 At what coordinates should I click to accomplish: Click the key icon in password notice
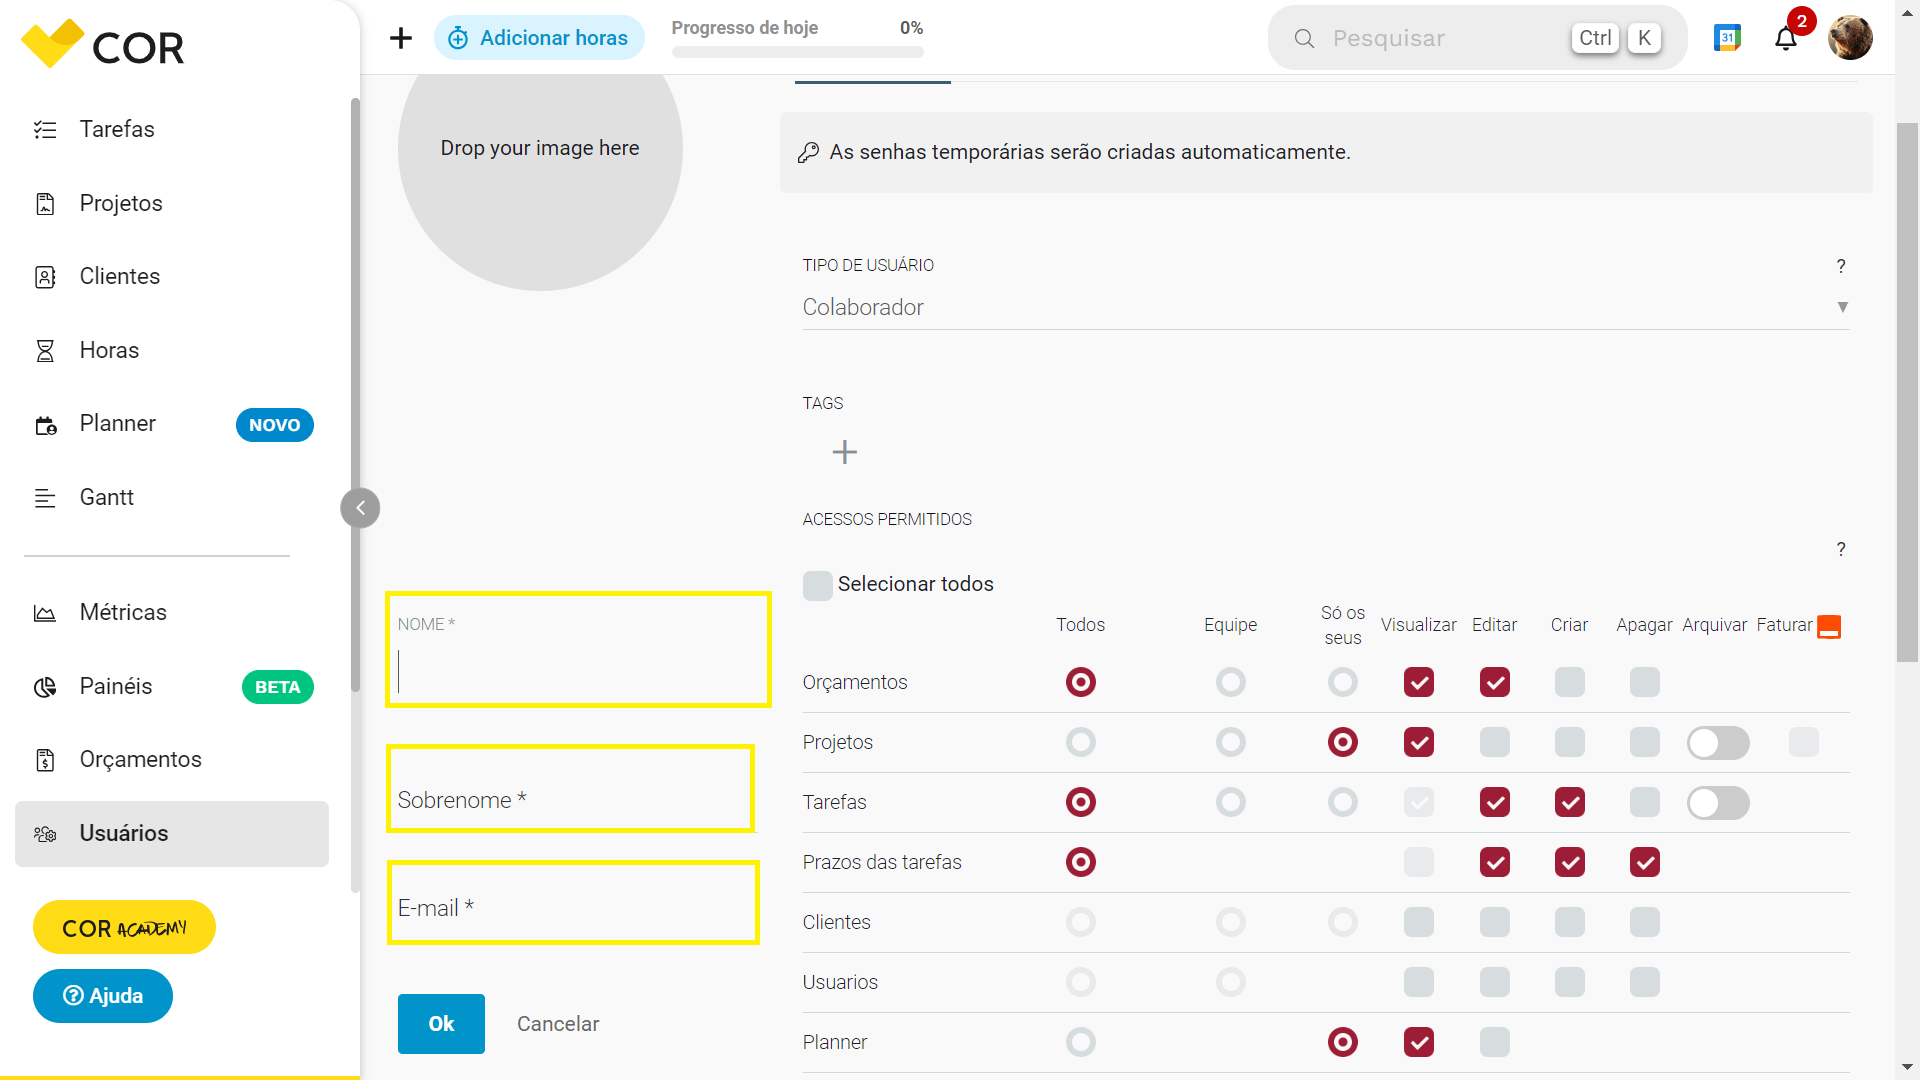(808, 152)
